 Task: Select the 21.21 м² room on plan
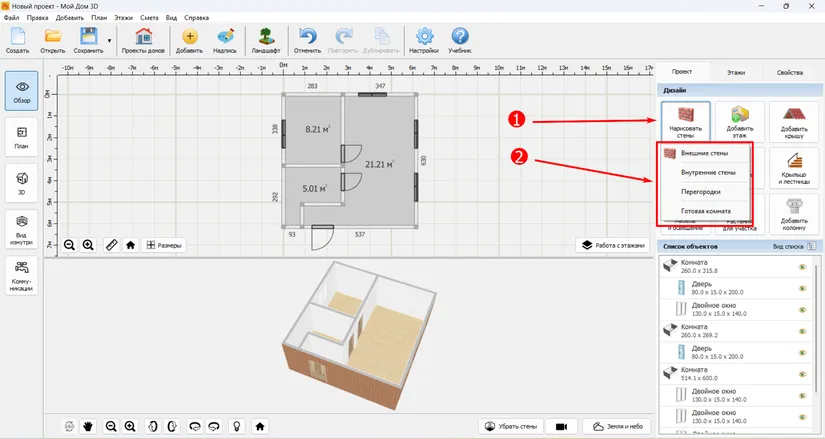click(x=379, y=164)
